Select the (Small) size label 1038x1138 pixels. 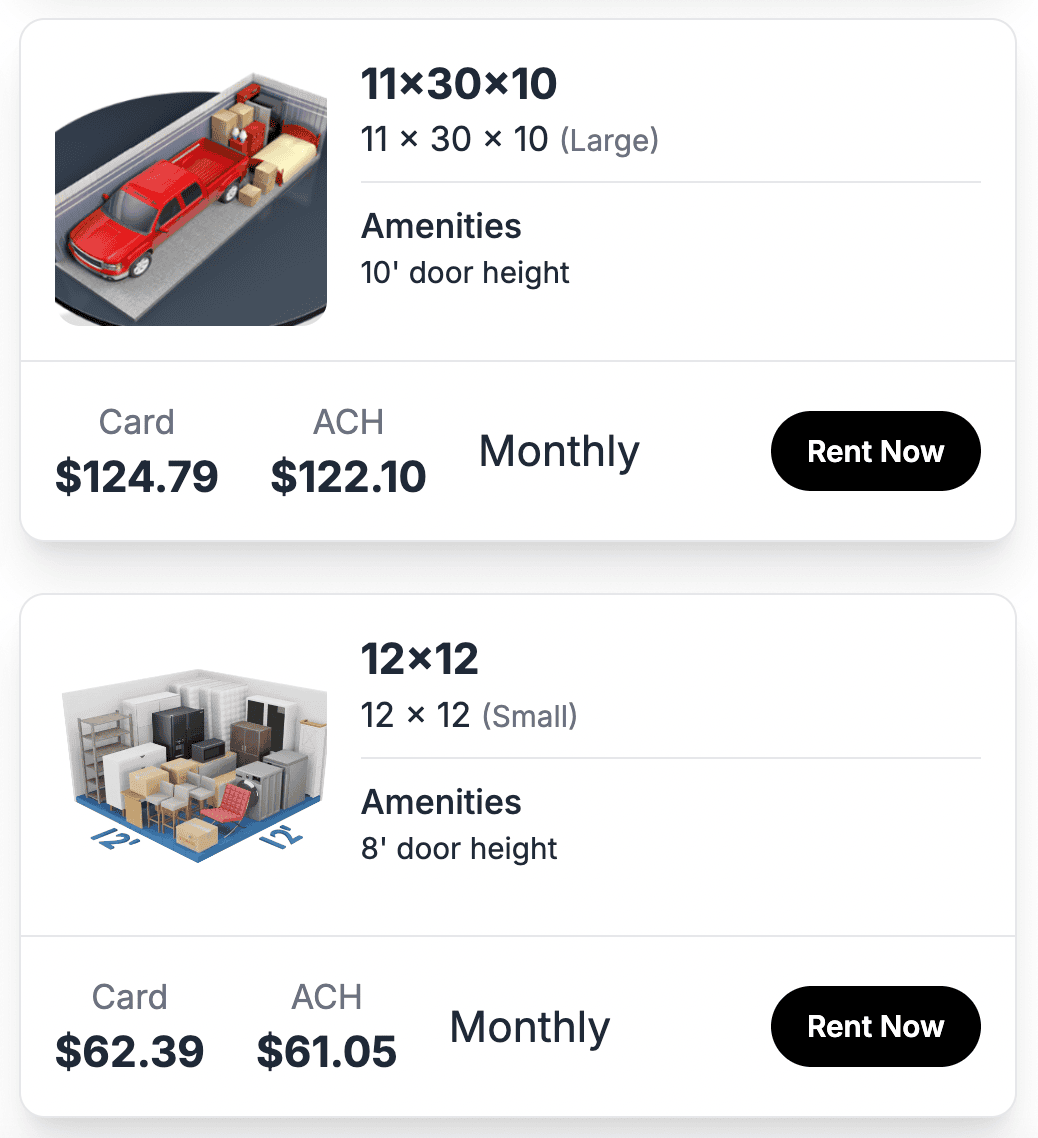tap(531, 717)
